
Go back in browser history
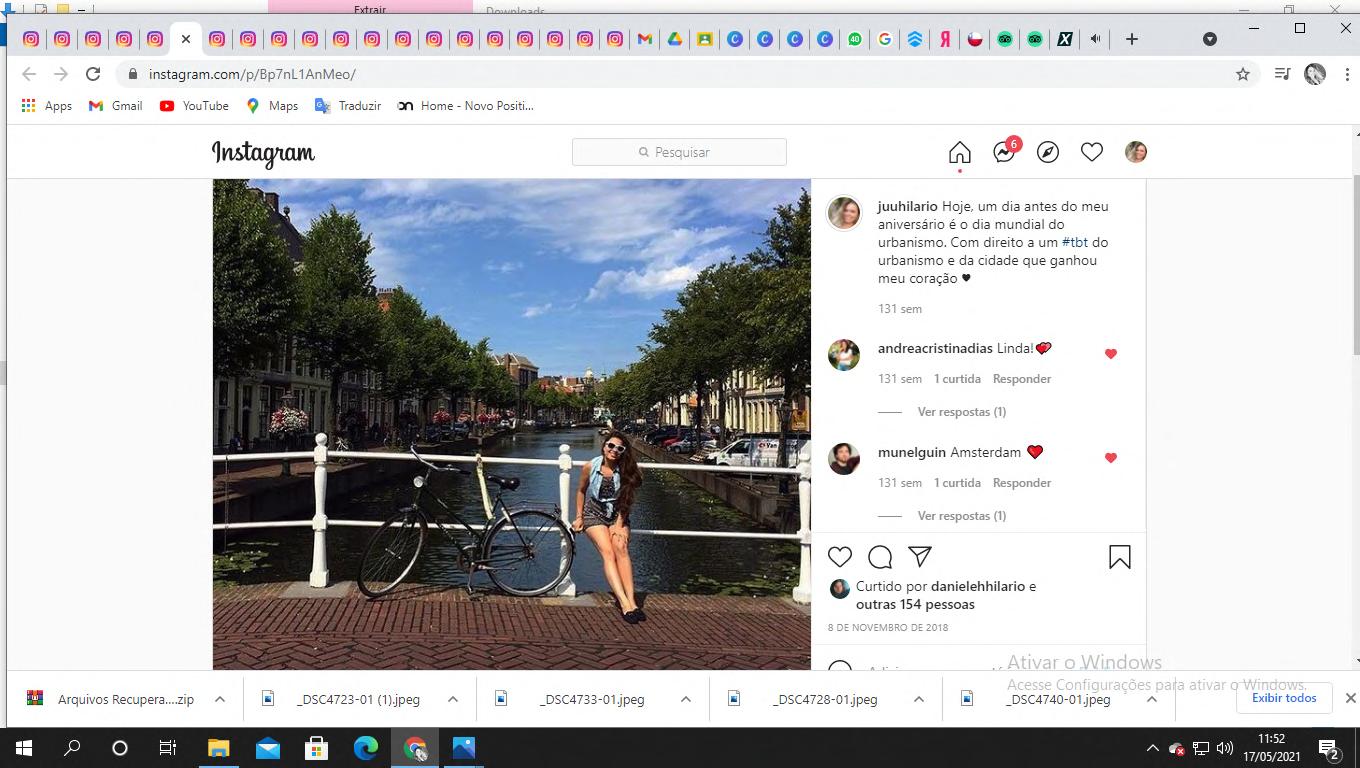pos(29,74)
